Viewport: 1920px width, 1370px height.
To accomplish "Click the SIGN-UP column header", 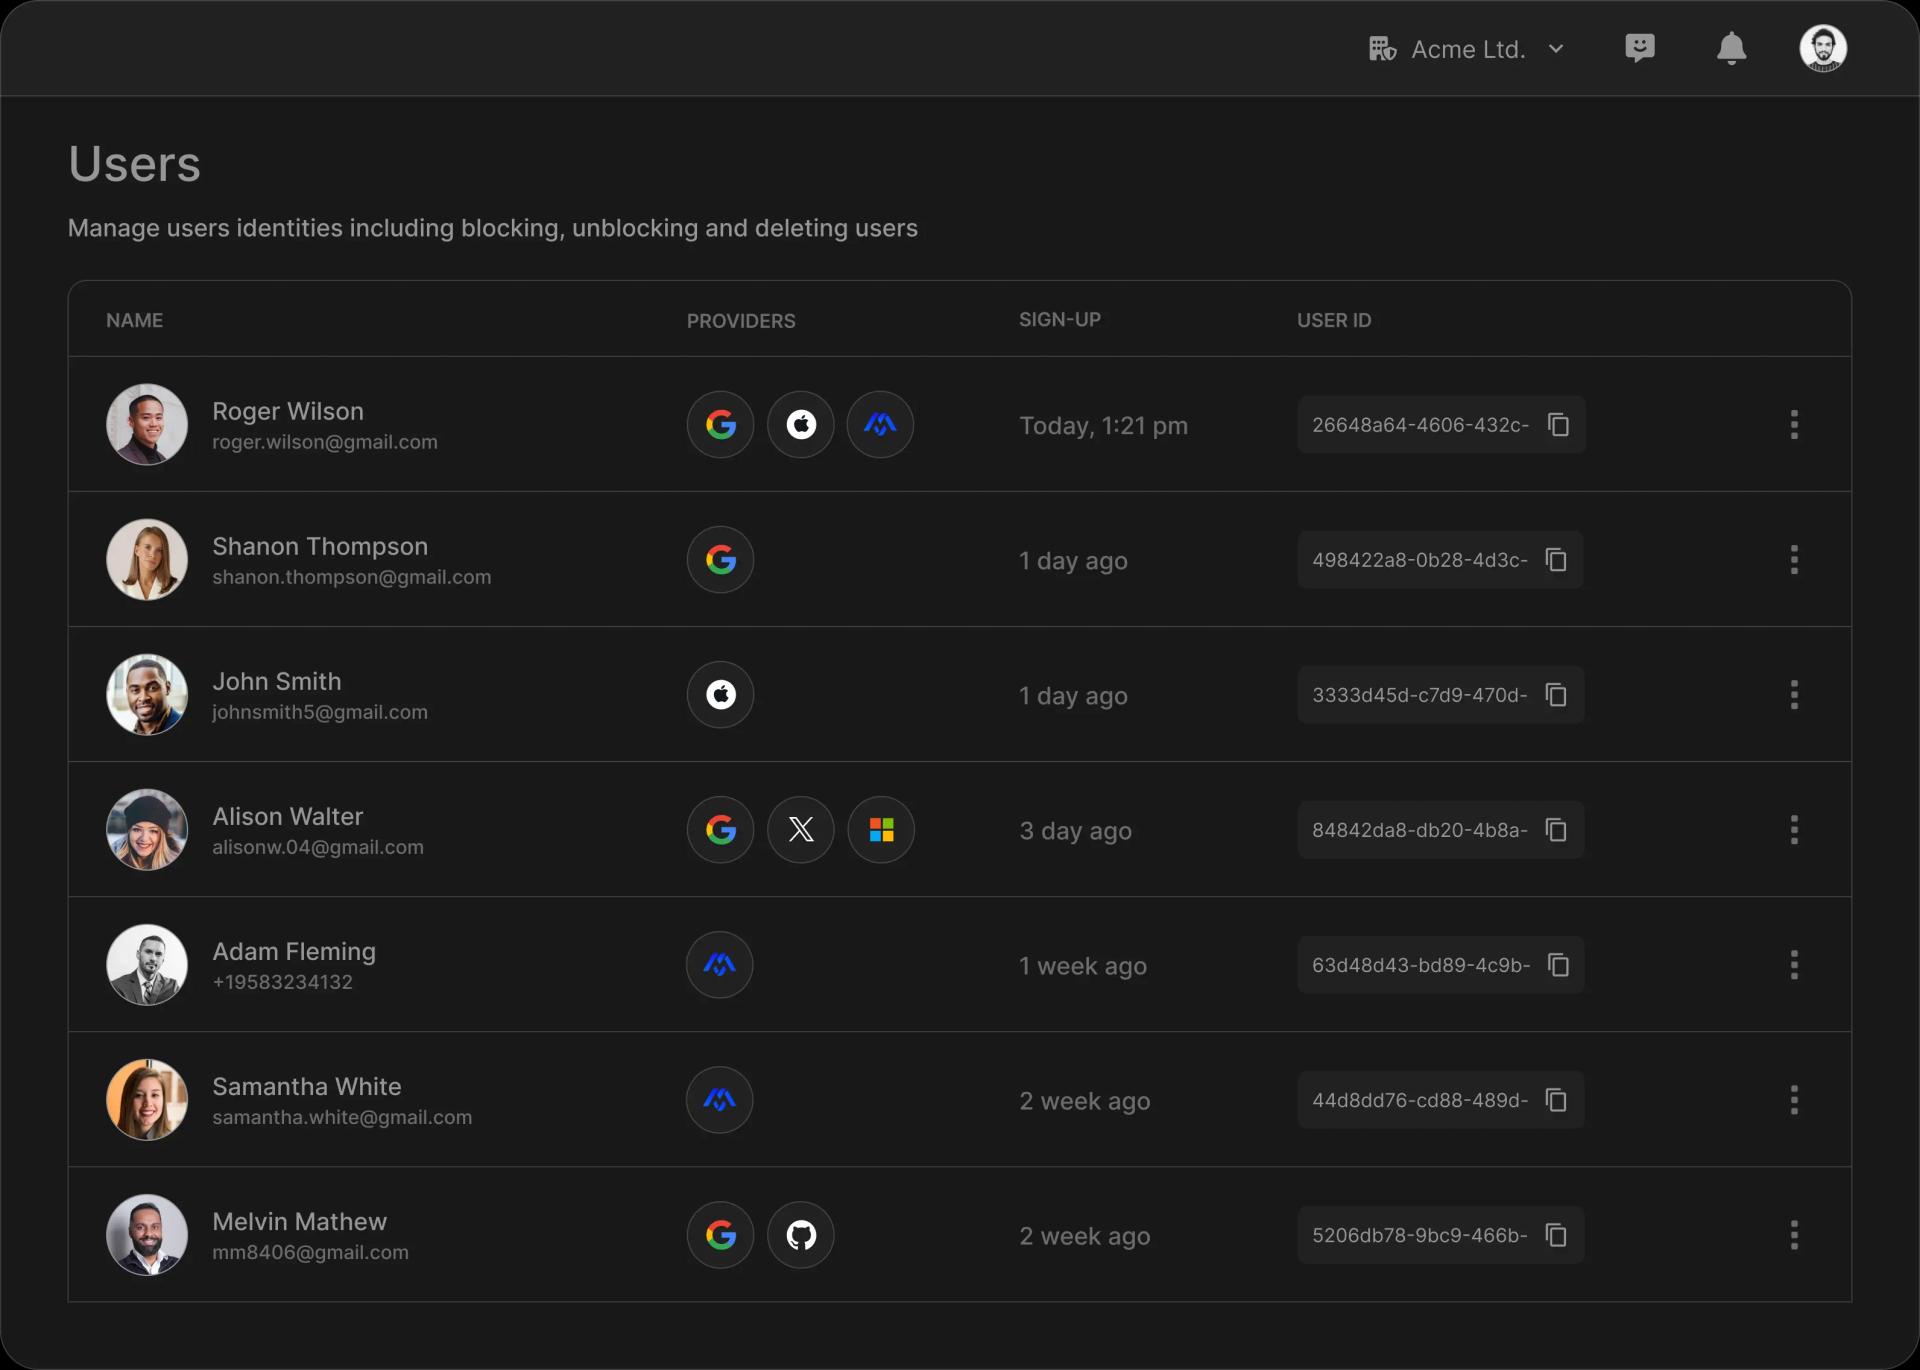I will point(1060,320).
